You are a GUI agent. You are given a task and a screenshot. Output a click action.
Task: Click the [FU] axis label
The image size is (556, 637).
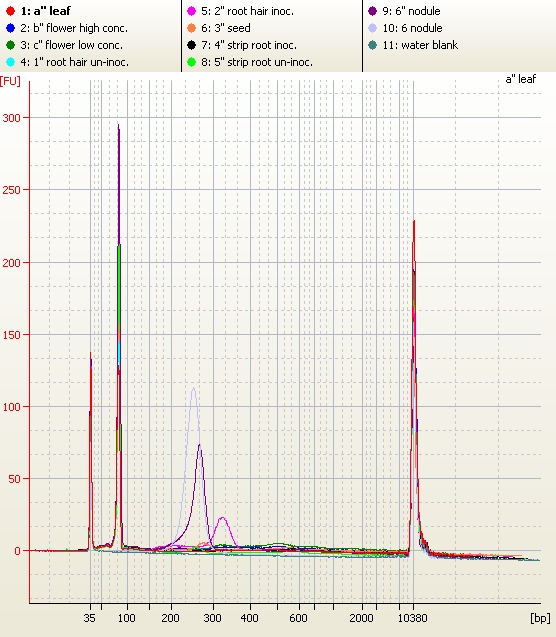click(10, 81)
